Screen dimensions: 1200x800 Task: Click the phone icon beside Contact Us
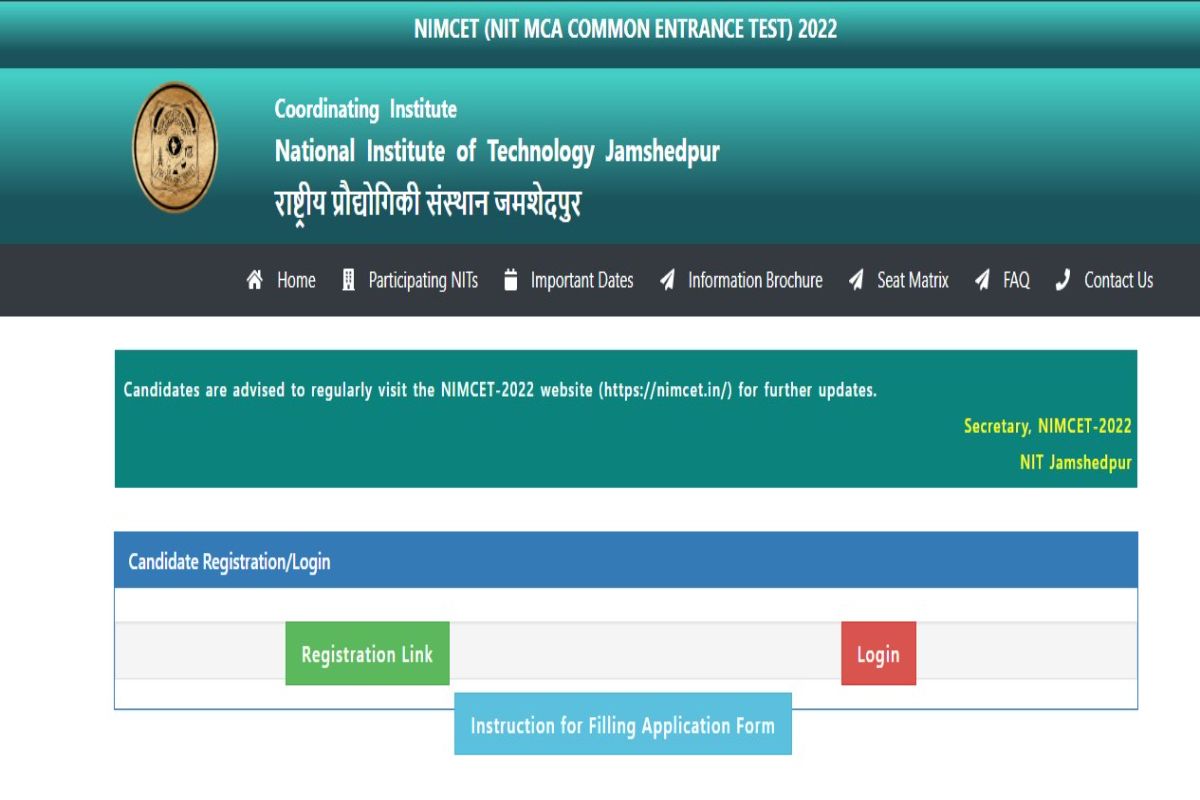[1063, 280]
